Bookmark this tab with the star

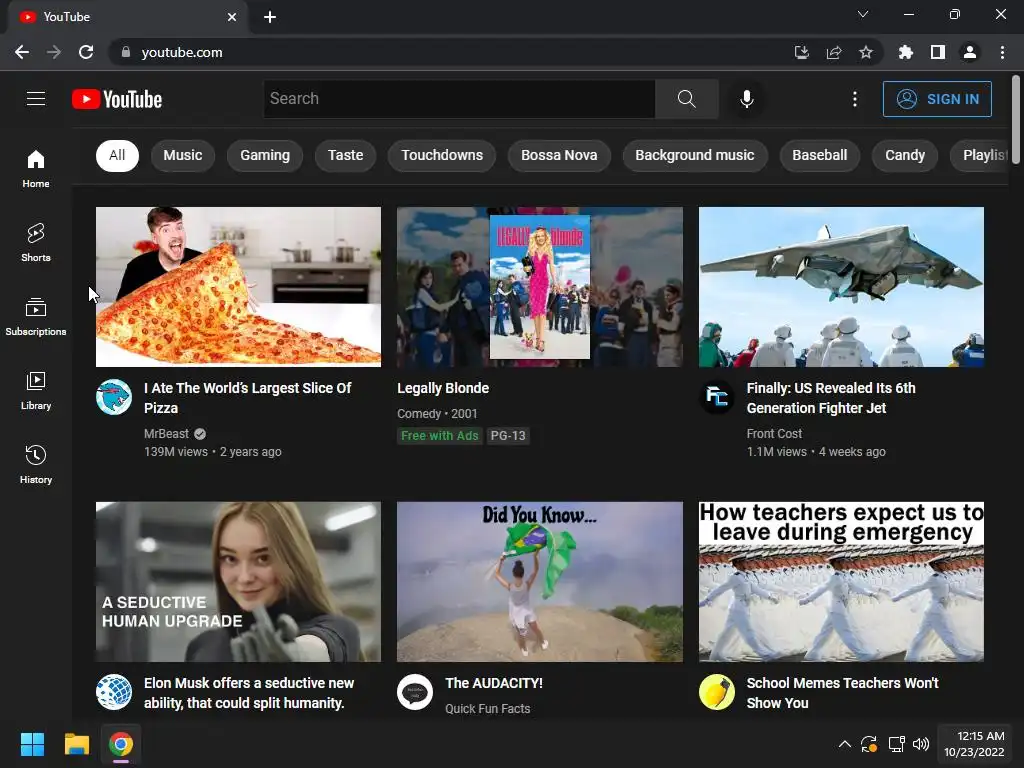pos(866,52)
